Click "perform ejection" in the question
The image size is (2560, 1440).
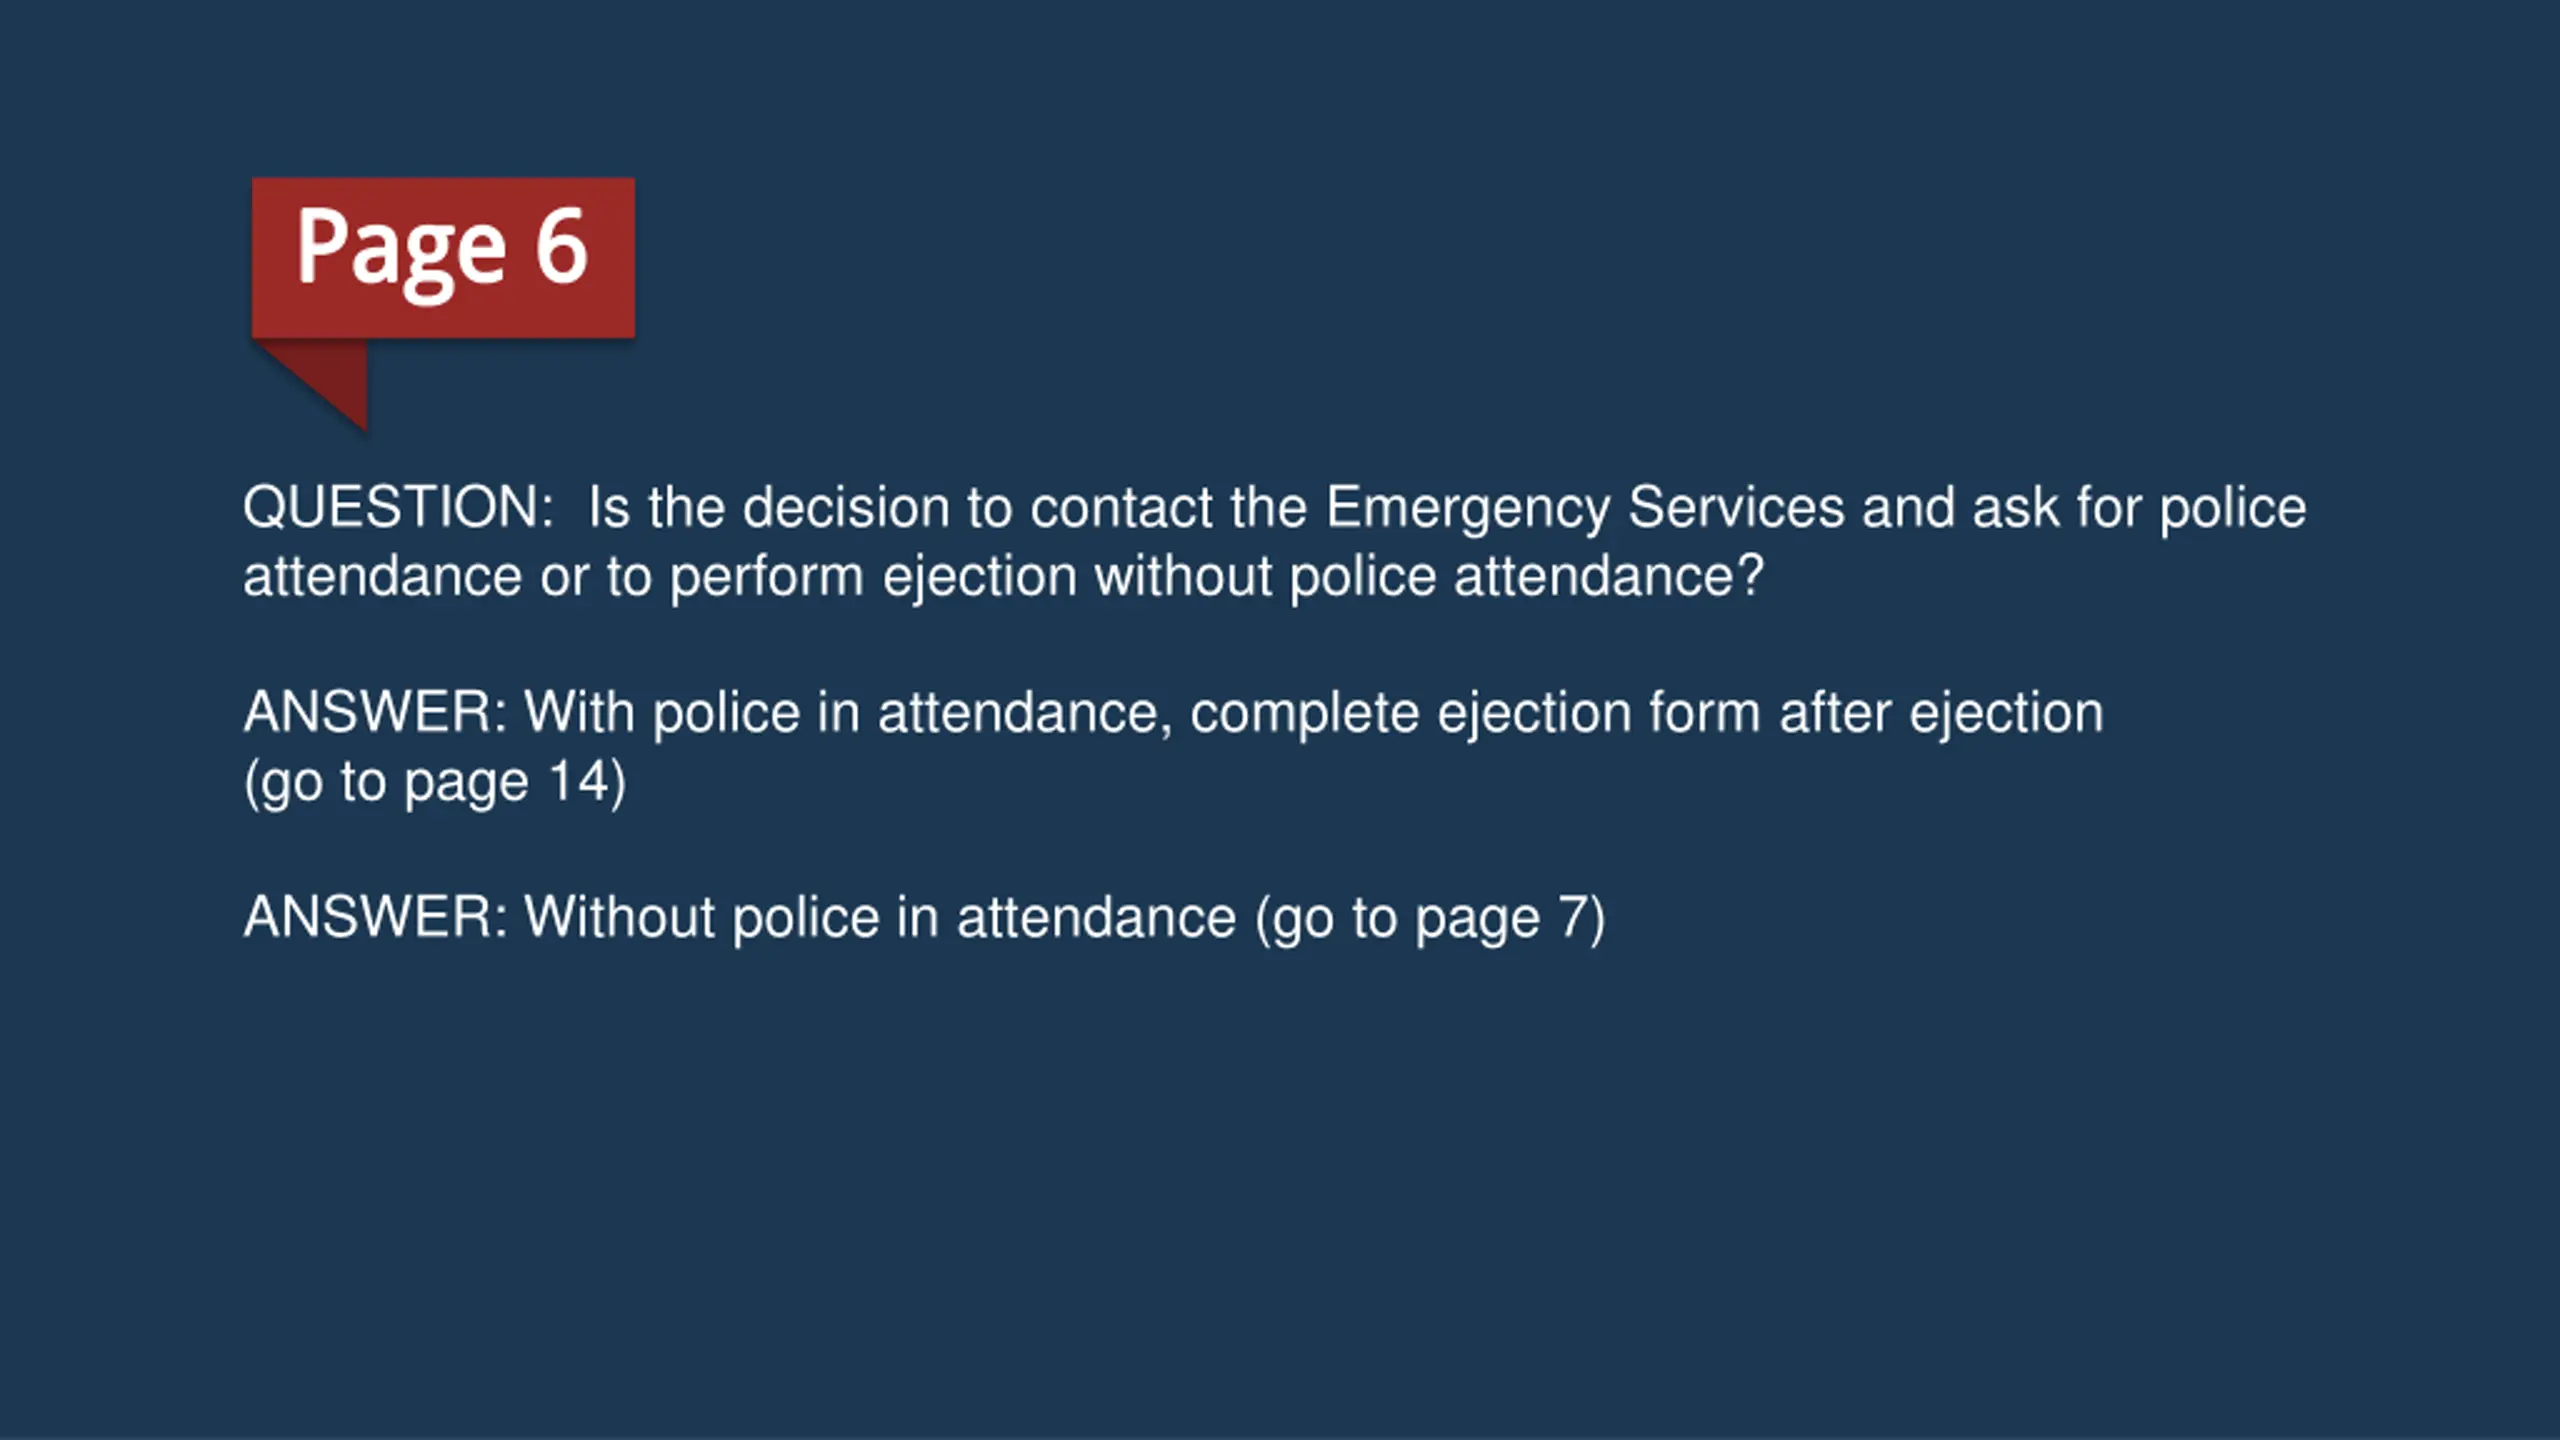pyautogui.click(x=873, y=577)
